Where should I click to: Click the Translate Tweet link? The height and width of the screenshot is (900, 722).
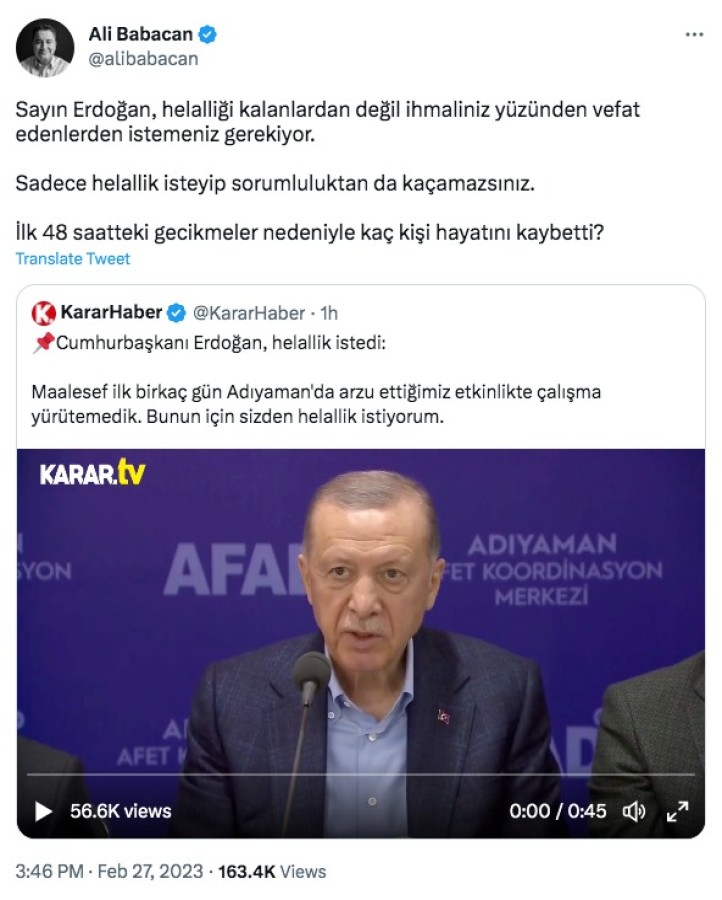[x=73, y=259]
